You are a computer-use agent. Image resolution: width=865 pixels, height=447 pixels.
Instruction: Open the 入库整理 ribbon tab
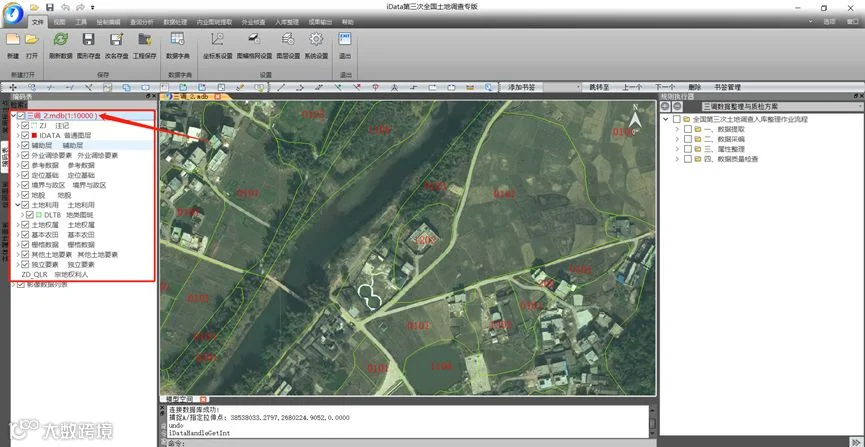(286, 22)
